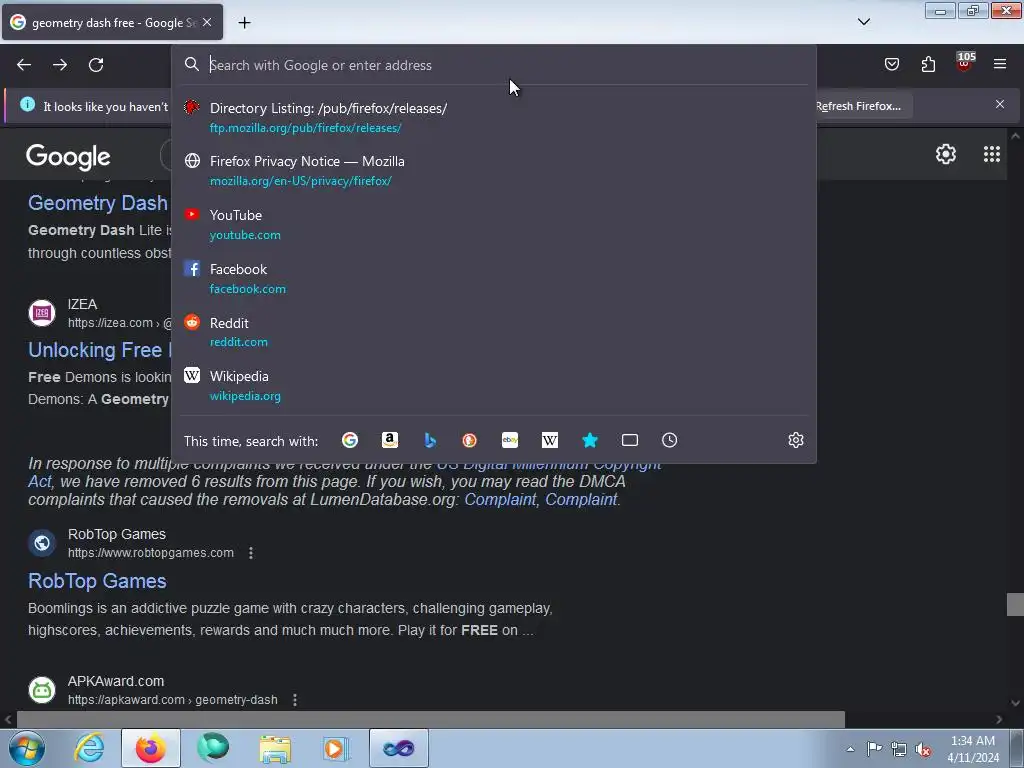The width and height of the screenshot is (1024, 768).
Task: Reload the current page
Action: 96,65
